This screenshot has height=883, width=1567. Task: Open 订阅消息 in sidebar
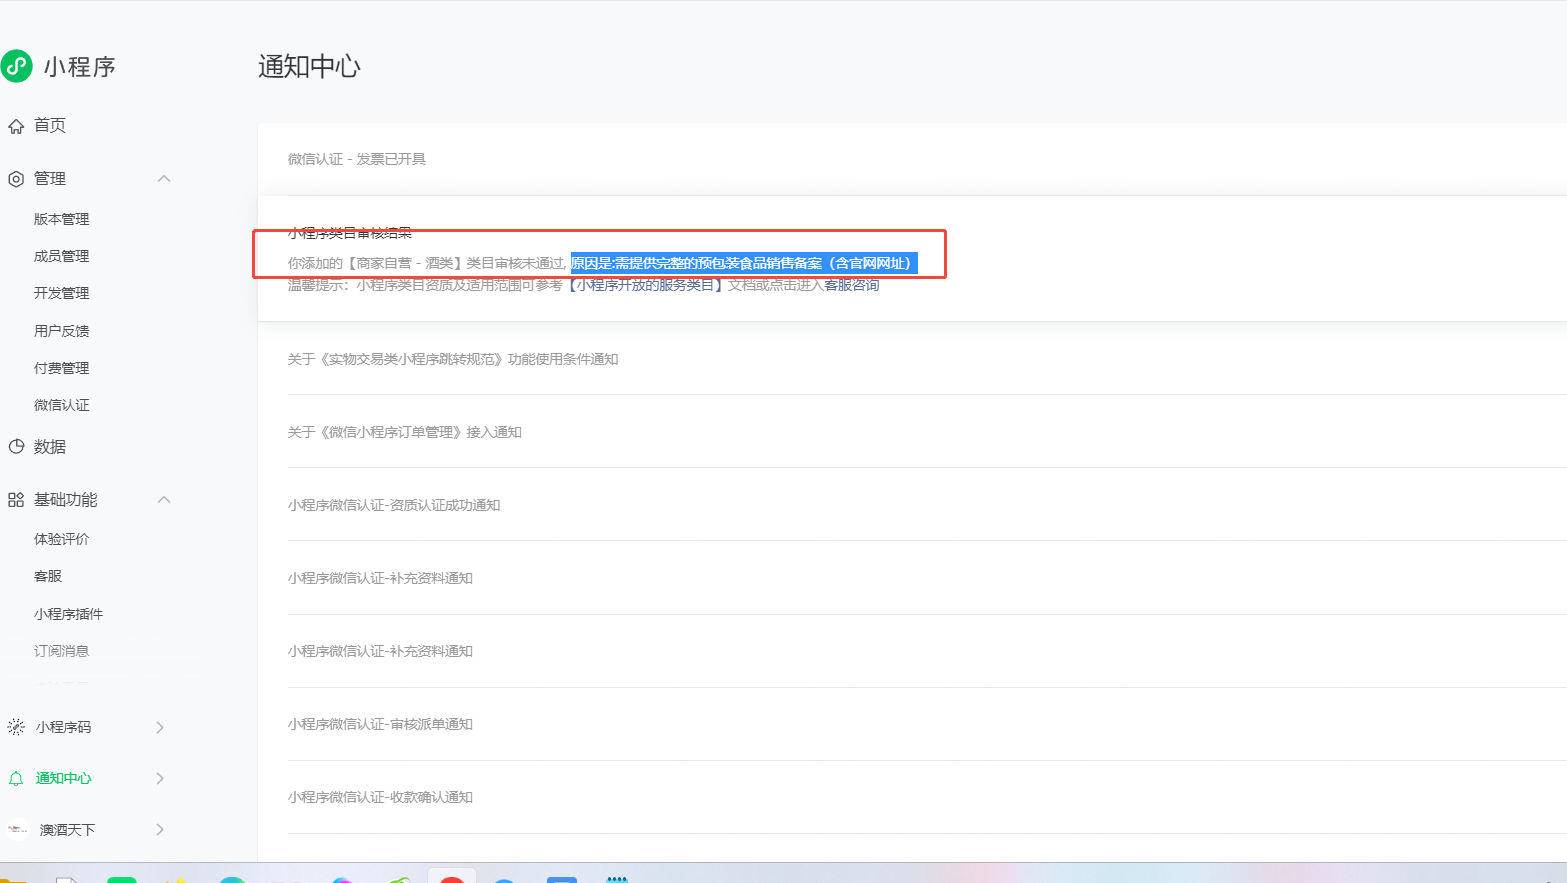[62, 651]
